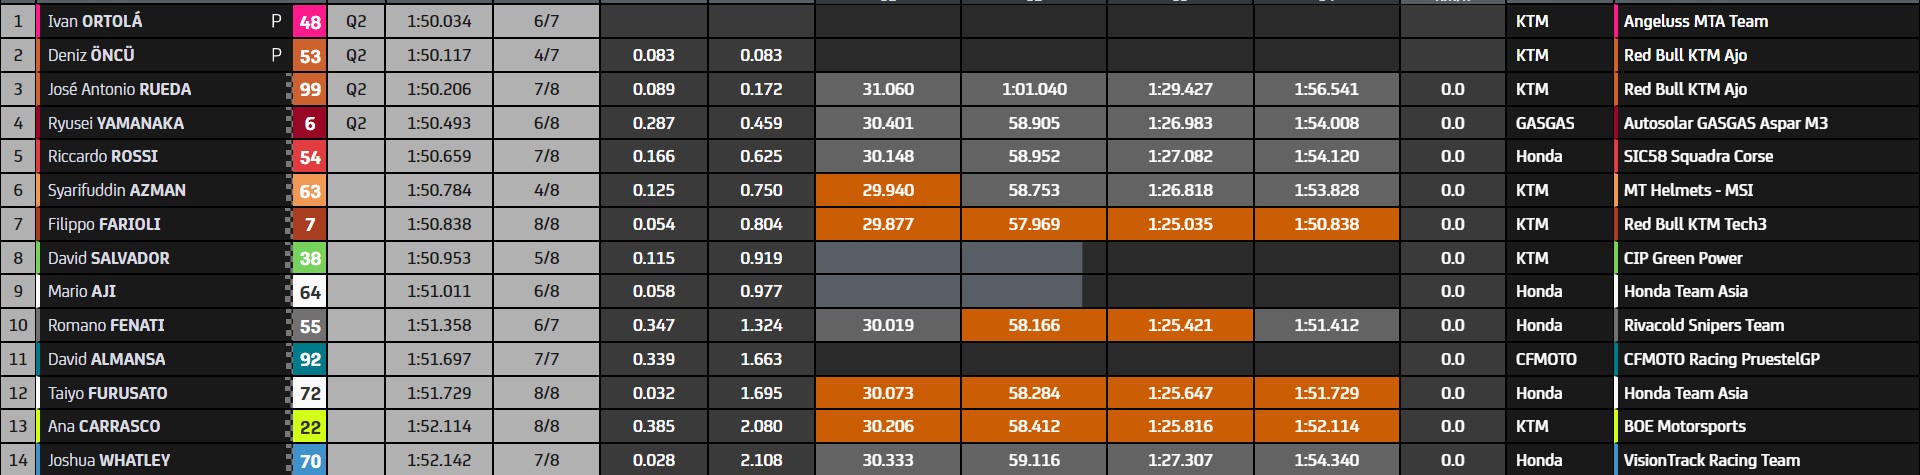Click the P pit indicator for Ivan ORTOLÁ
This screenshot has width=1920, height=475.
pos(276,21)
